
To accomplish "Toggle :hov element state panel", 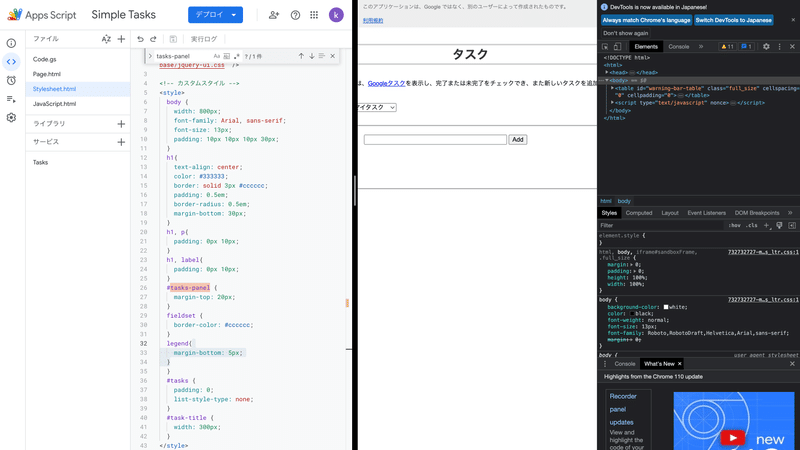I will [x=734, y=226].
